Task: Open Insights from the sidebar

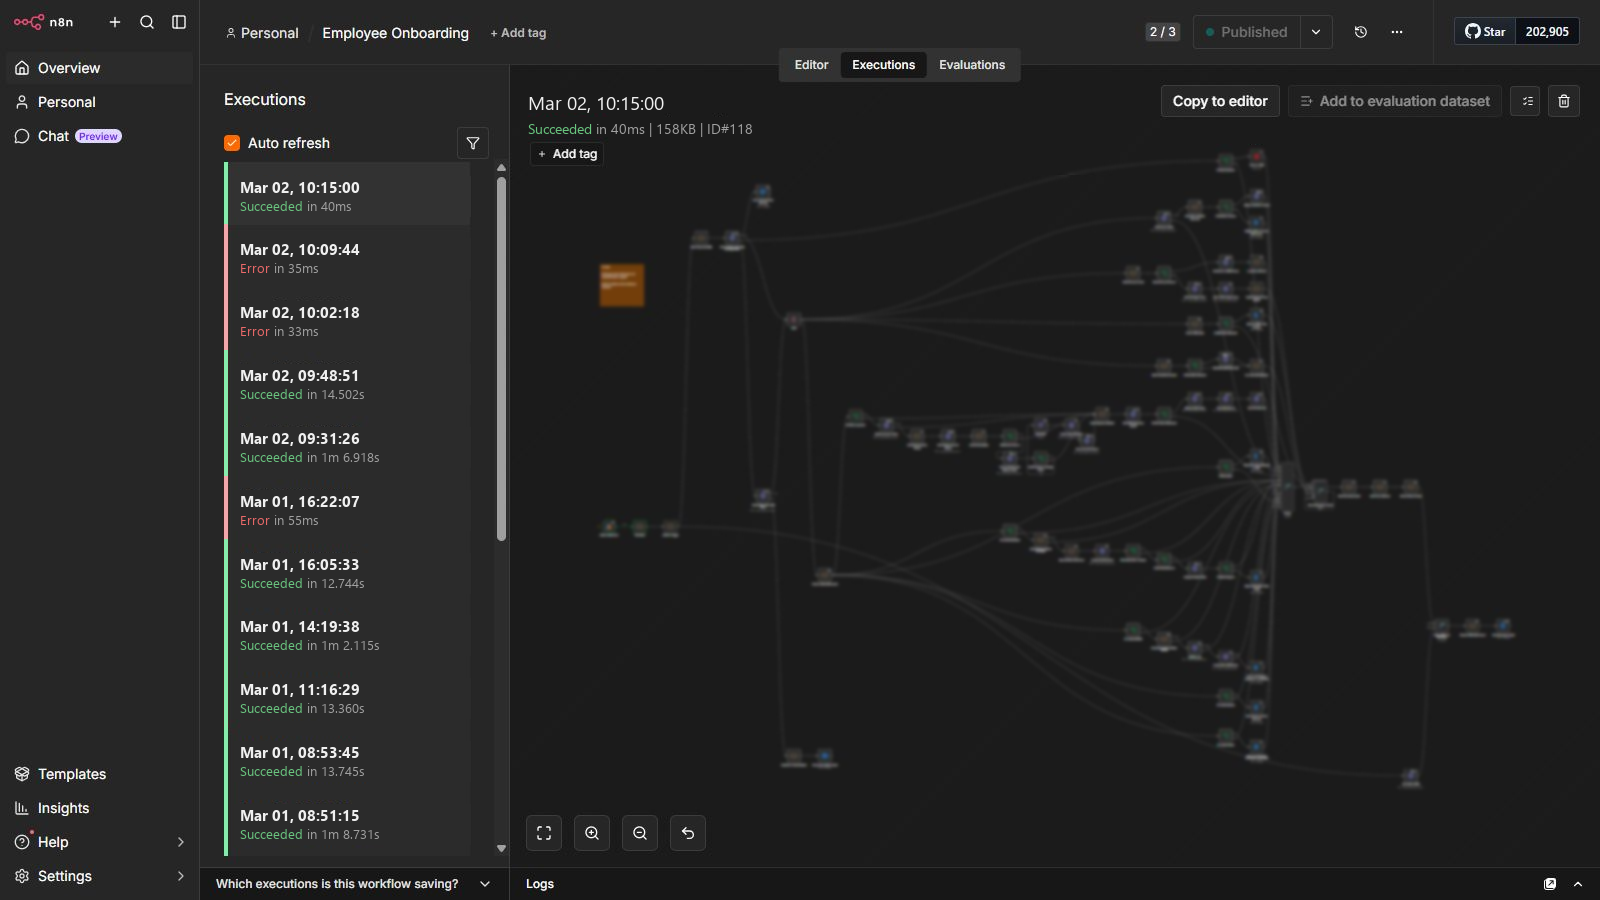Action: point(100,808)
